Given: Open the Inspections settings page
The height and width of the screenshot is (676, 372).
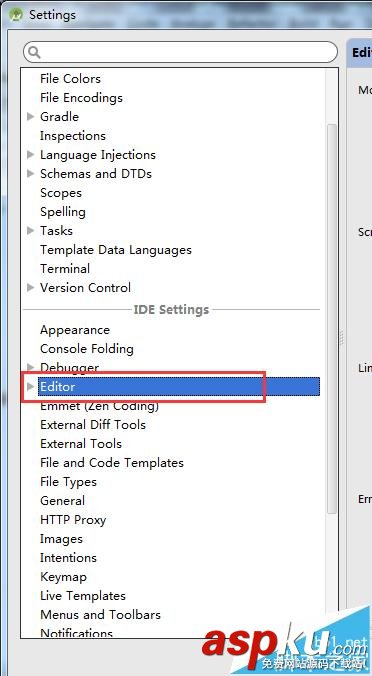Looking at the screenshot, I should point(73,135).
